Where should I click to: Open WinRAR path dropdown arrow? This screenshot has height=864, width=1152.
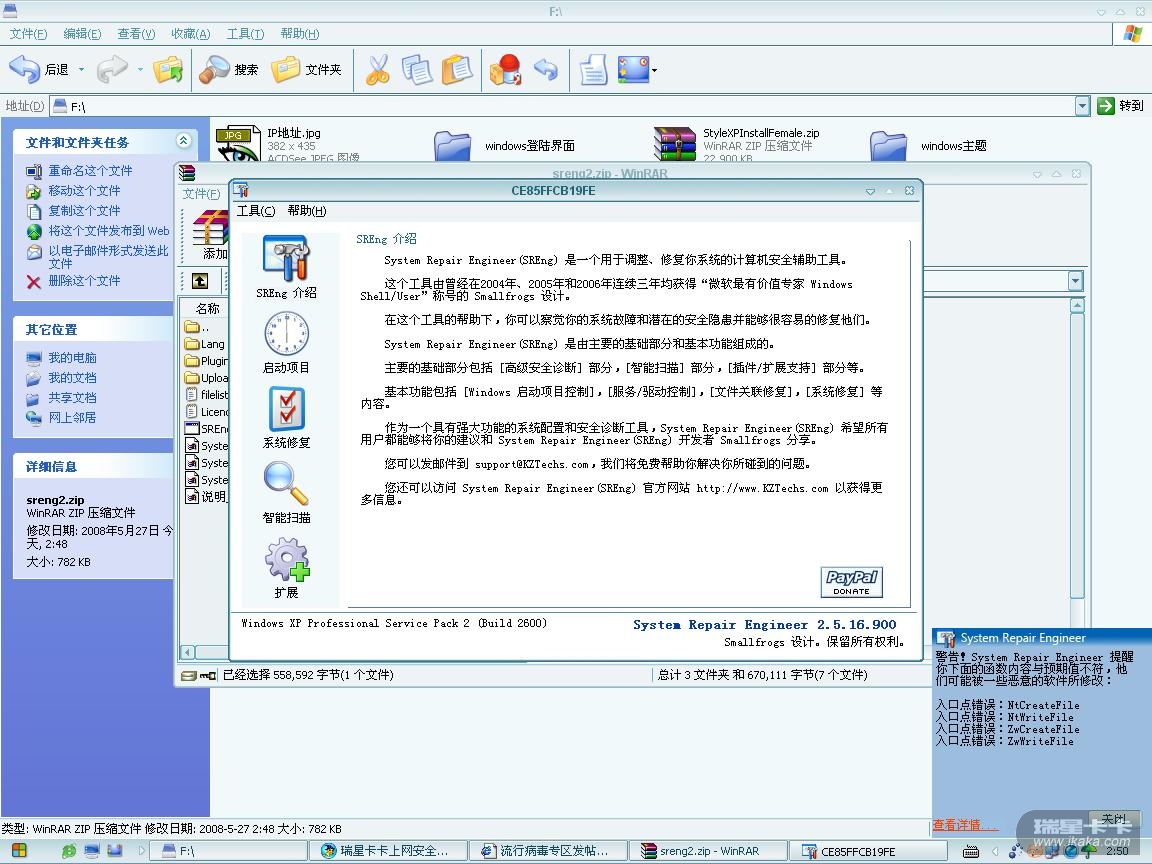(1076, 281)
